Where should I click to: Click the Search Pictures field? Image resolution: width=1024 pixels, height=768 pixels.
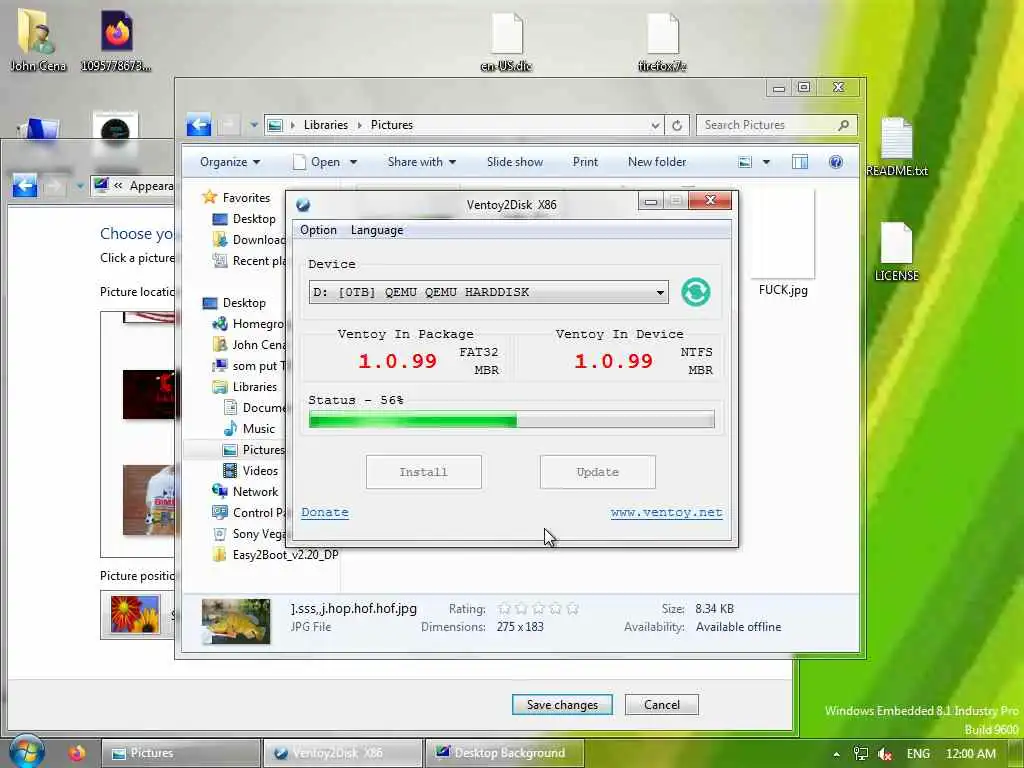click(x=776, y=125)
